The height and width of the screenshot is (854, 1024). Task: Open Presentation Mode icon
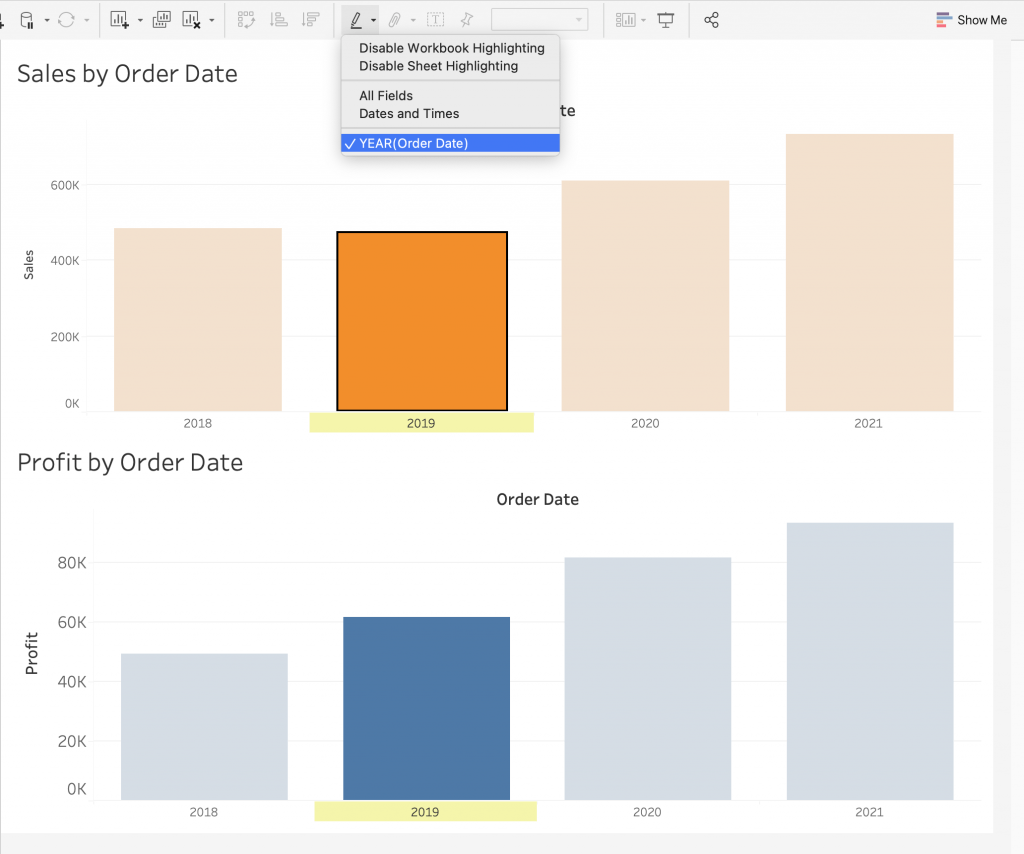pos(666,20)
